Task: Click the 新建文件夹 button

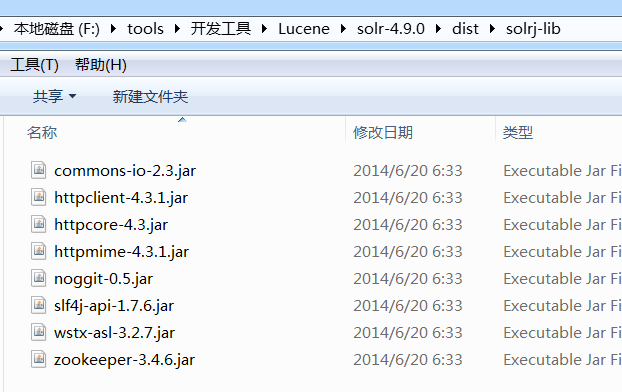Action: coord(150,96)
